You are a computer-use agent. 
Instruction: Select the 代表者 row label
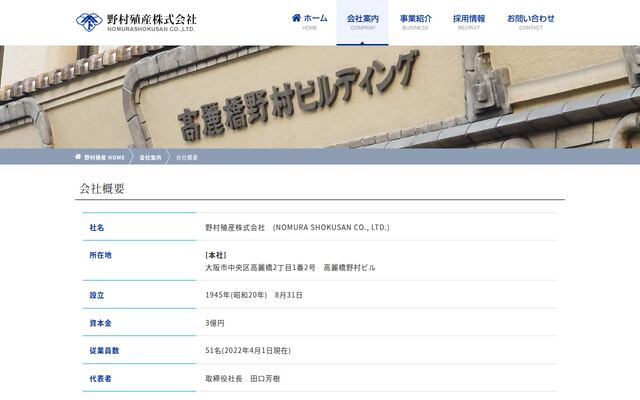100,379
